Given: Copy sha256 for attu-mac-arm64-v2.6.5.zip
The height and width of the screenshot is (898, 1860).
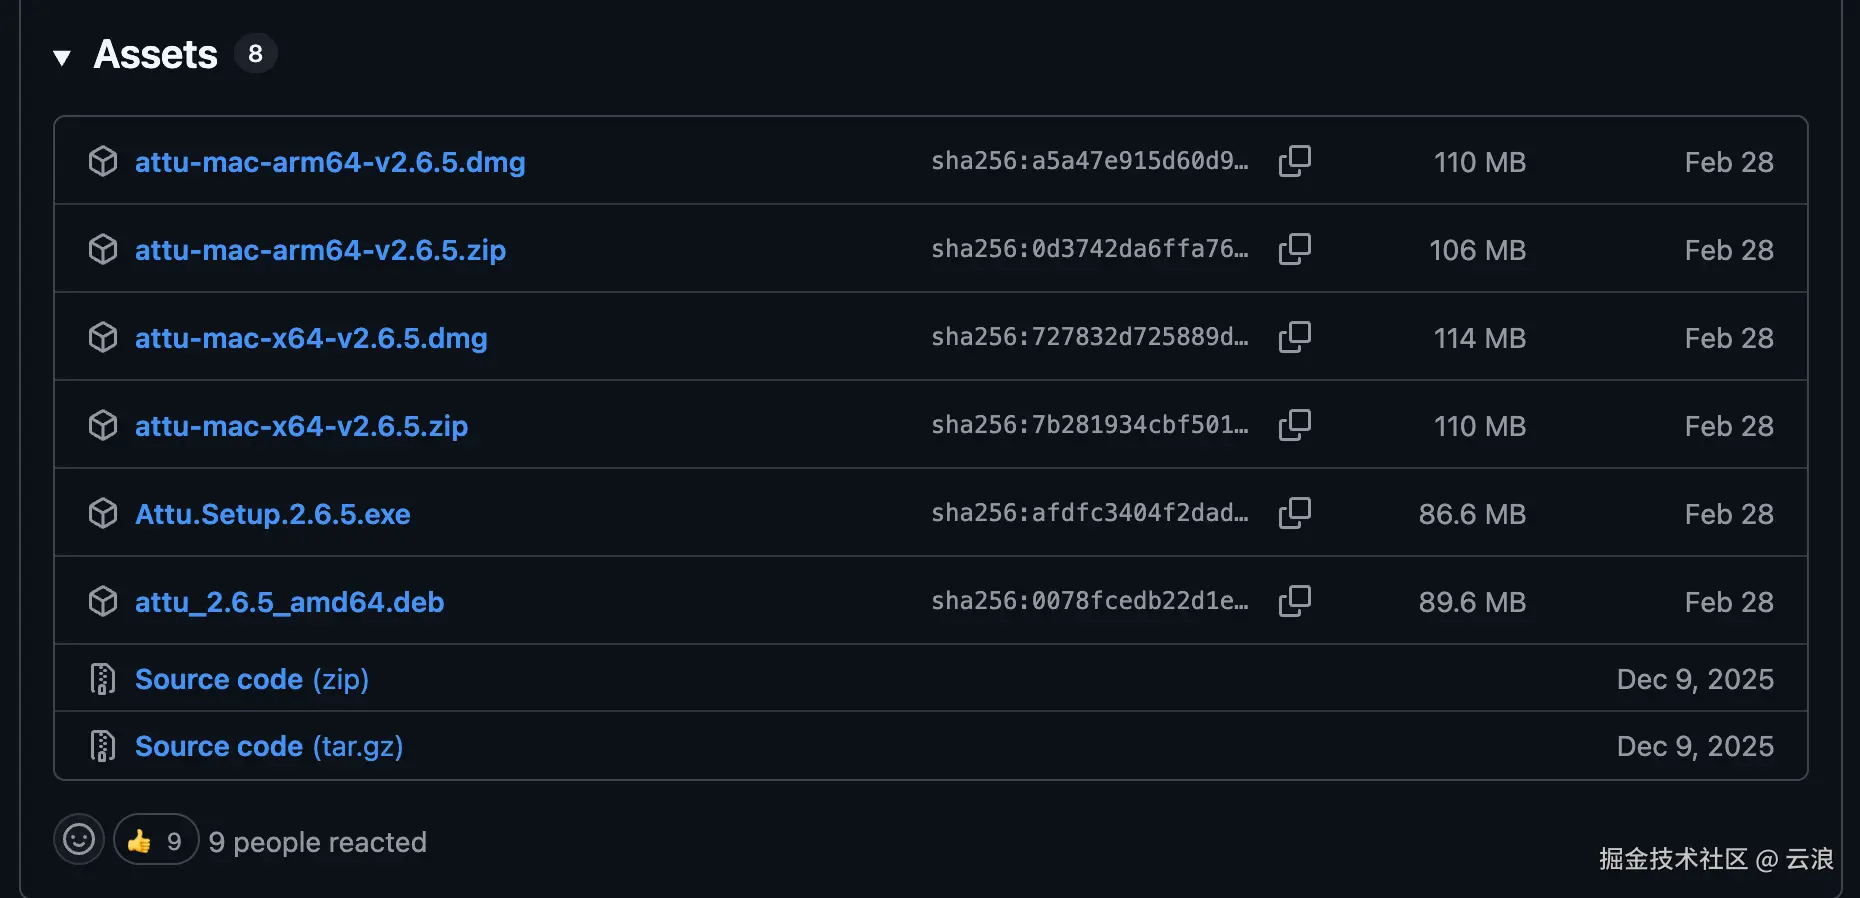Looking at the screenshot, I should pyautogui.click(x=1294, y=249).
